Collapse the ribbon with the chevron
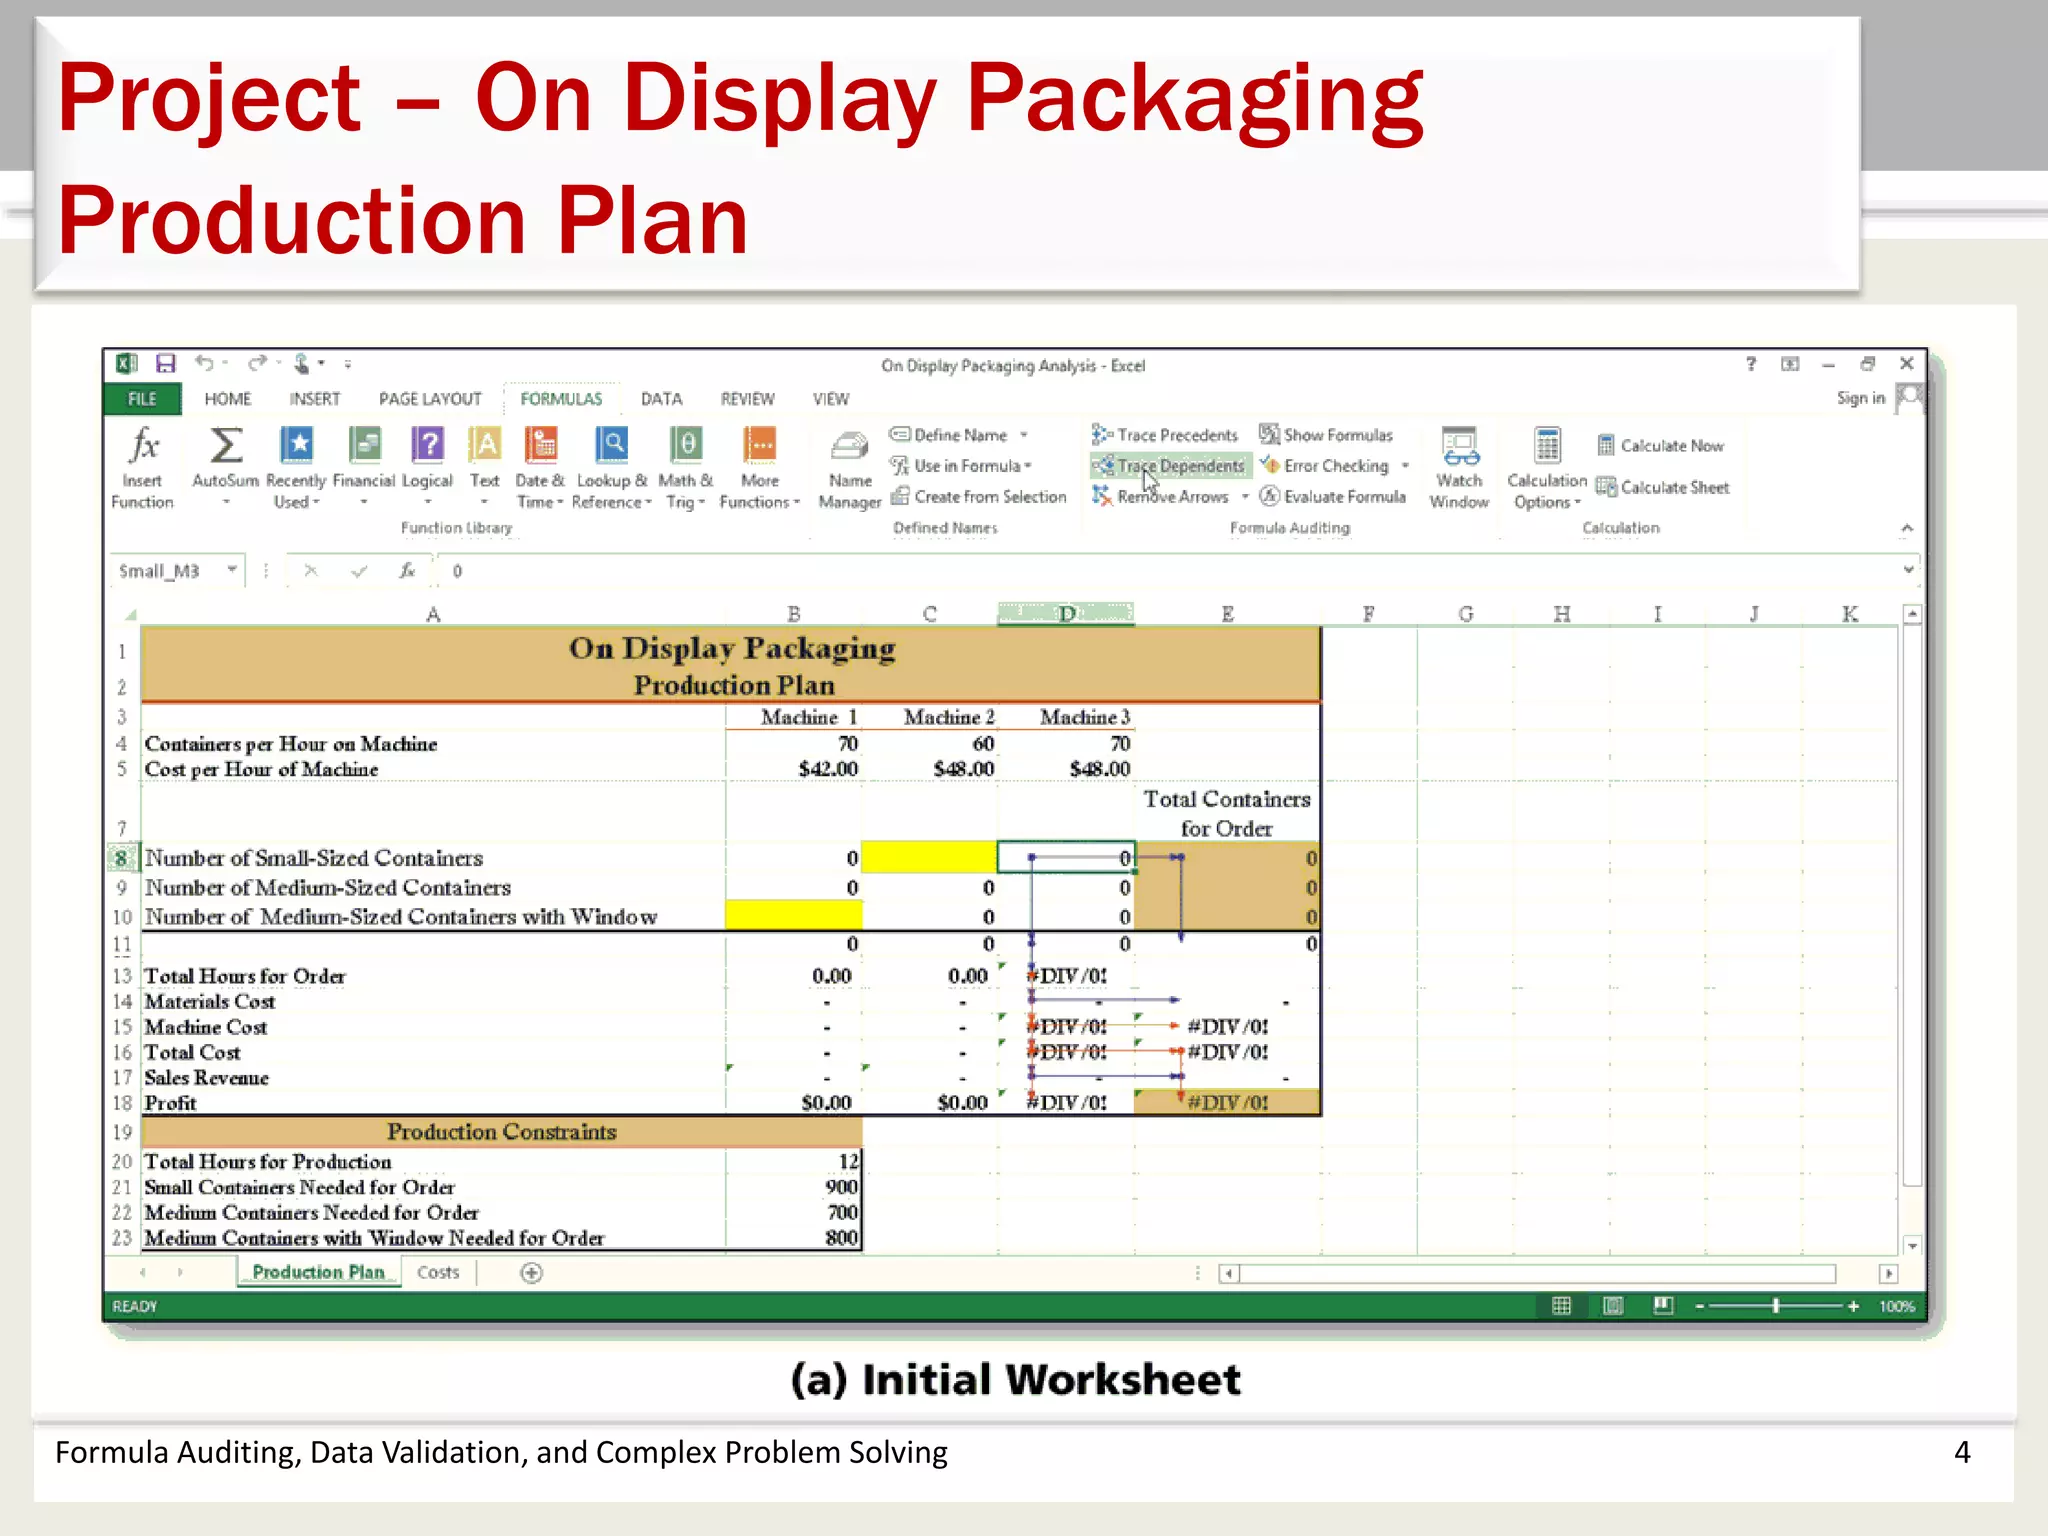 coord(1906,528)
